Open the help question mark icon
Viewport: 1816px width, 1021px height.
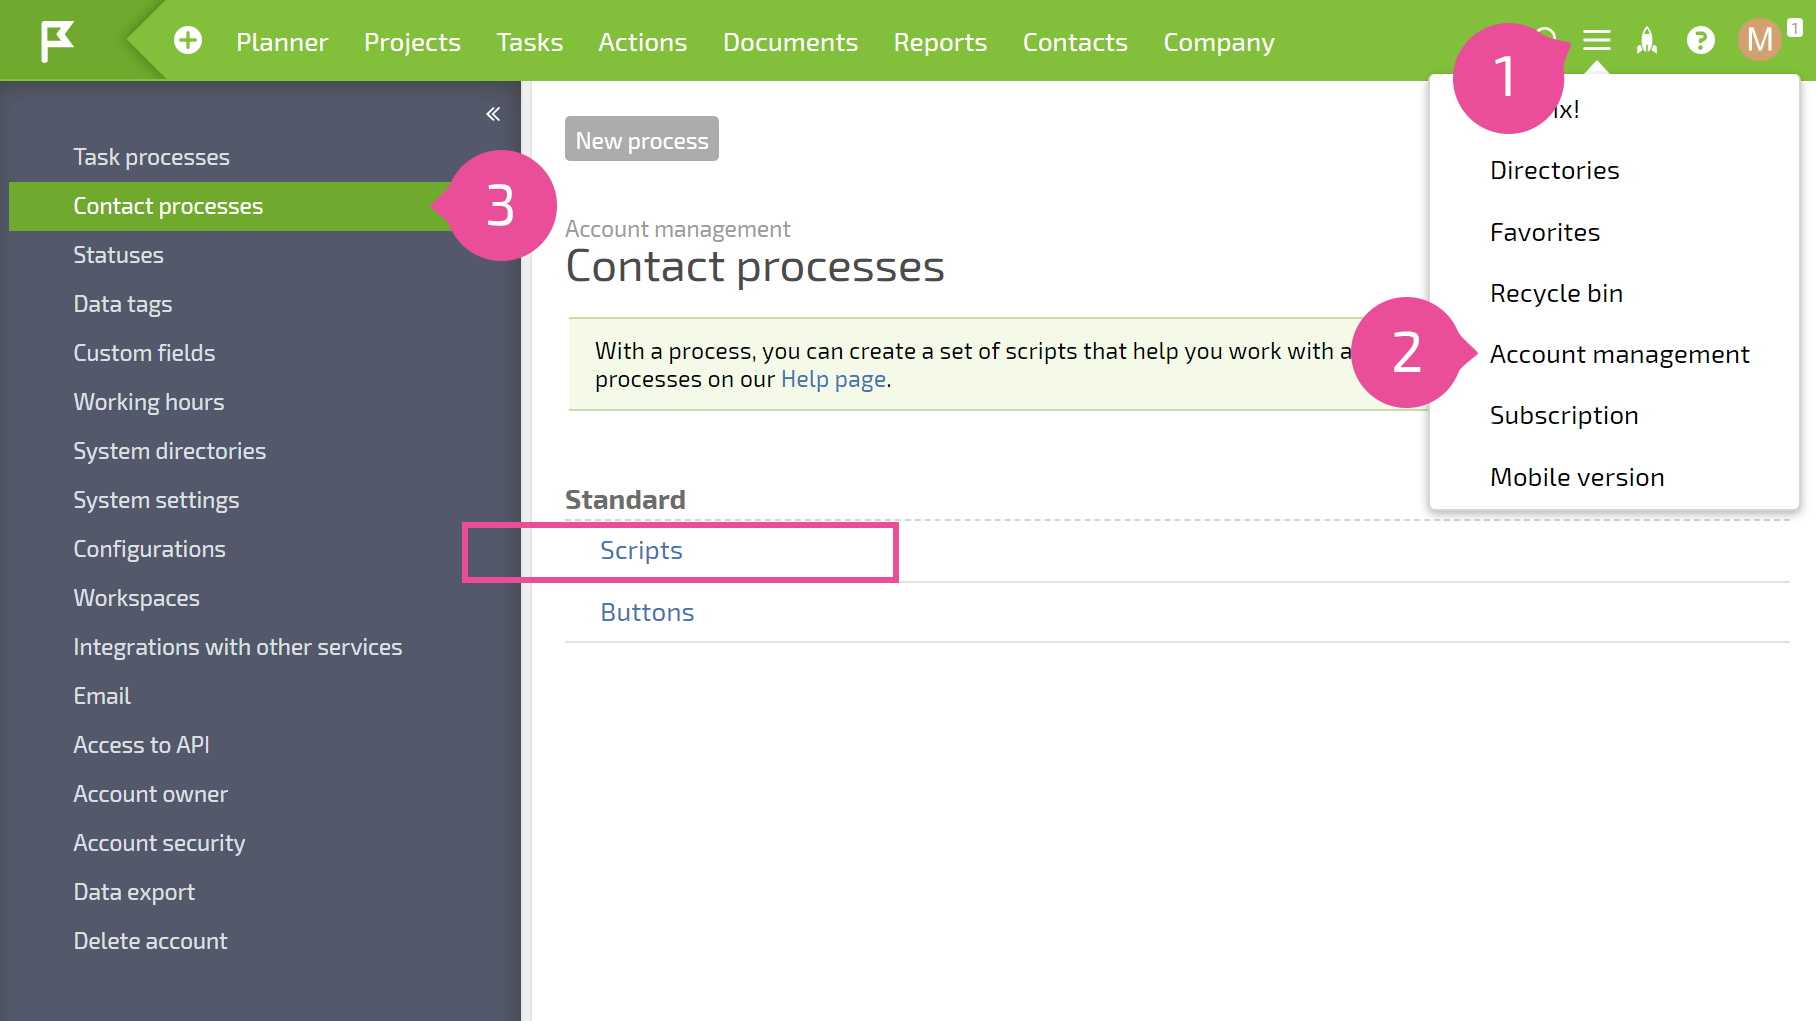[1700, 41]
